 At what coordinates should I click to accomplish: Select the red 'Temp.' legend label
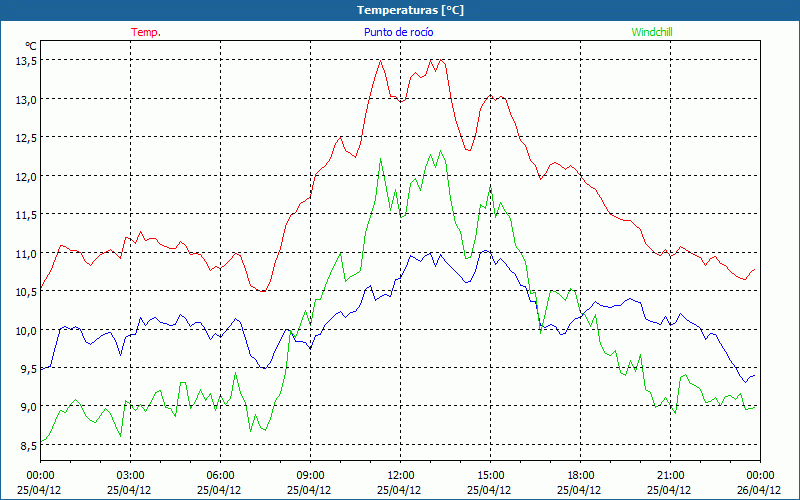[x=146, y=32]
